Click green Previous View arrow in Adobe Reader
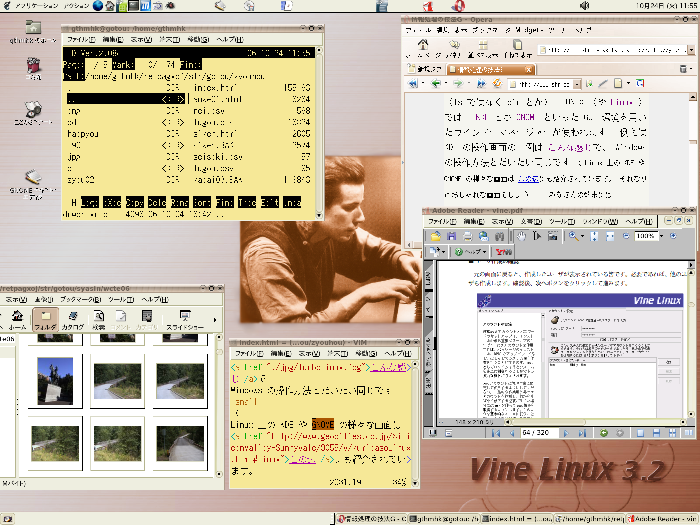Image resolution: width=700 pixels, height=525 pixels. point(604,433)
